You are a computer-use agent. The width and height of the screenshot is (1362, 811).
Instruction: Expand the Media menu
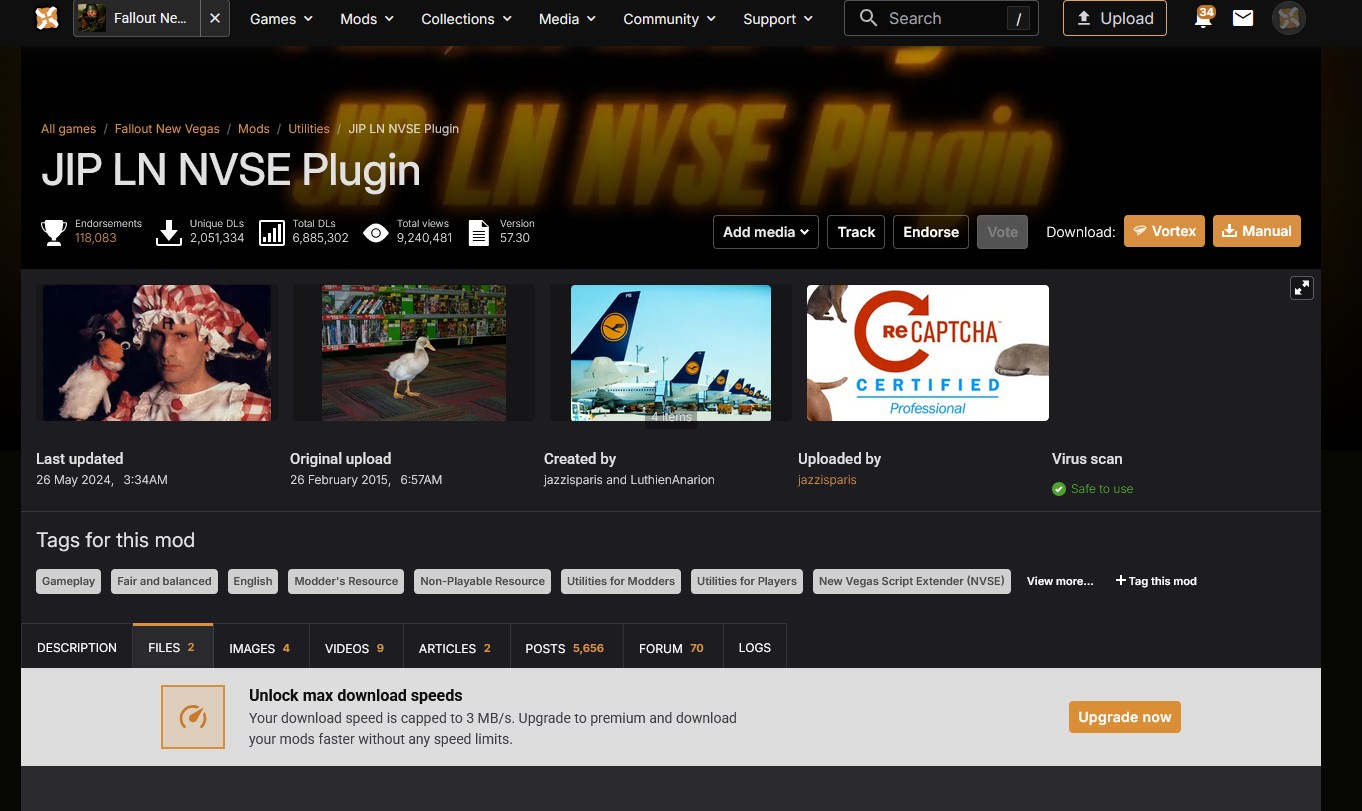click(567, 19)
